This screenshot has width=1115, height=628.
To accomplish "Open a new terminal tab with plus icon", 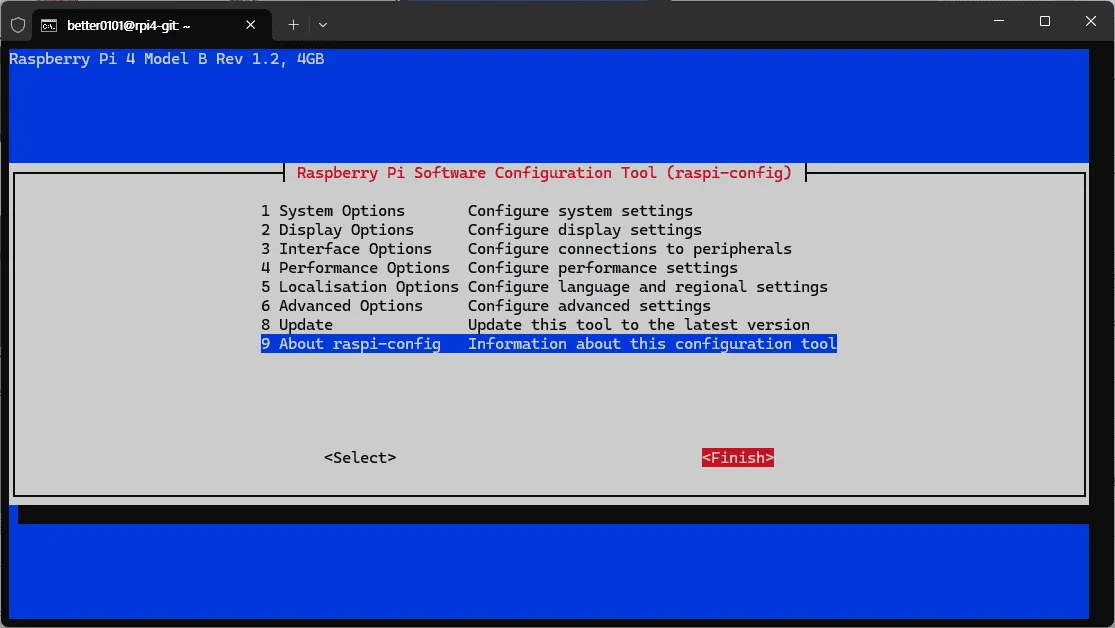I will [x=293, y=25].
